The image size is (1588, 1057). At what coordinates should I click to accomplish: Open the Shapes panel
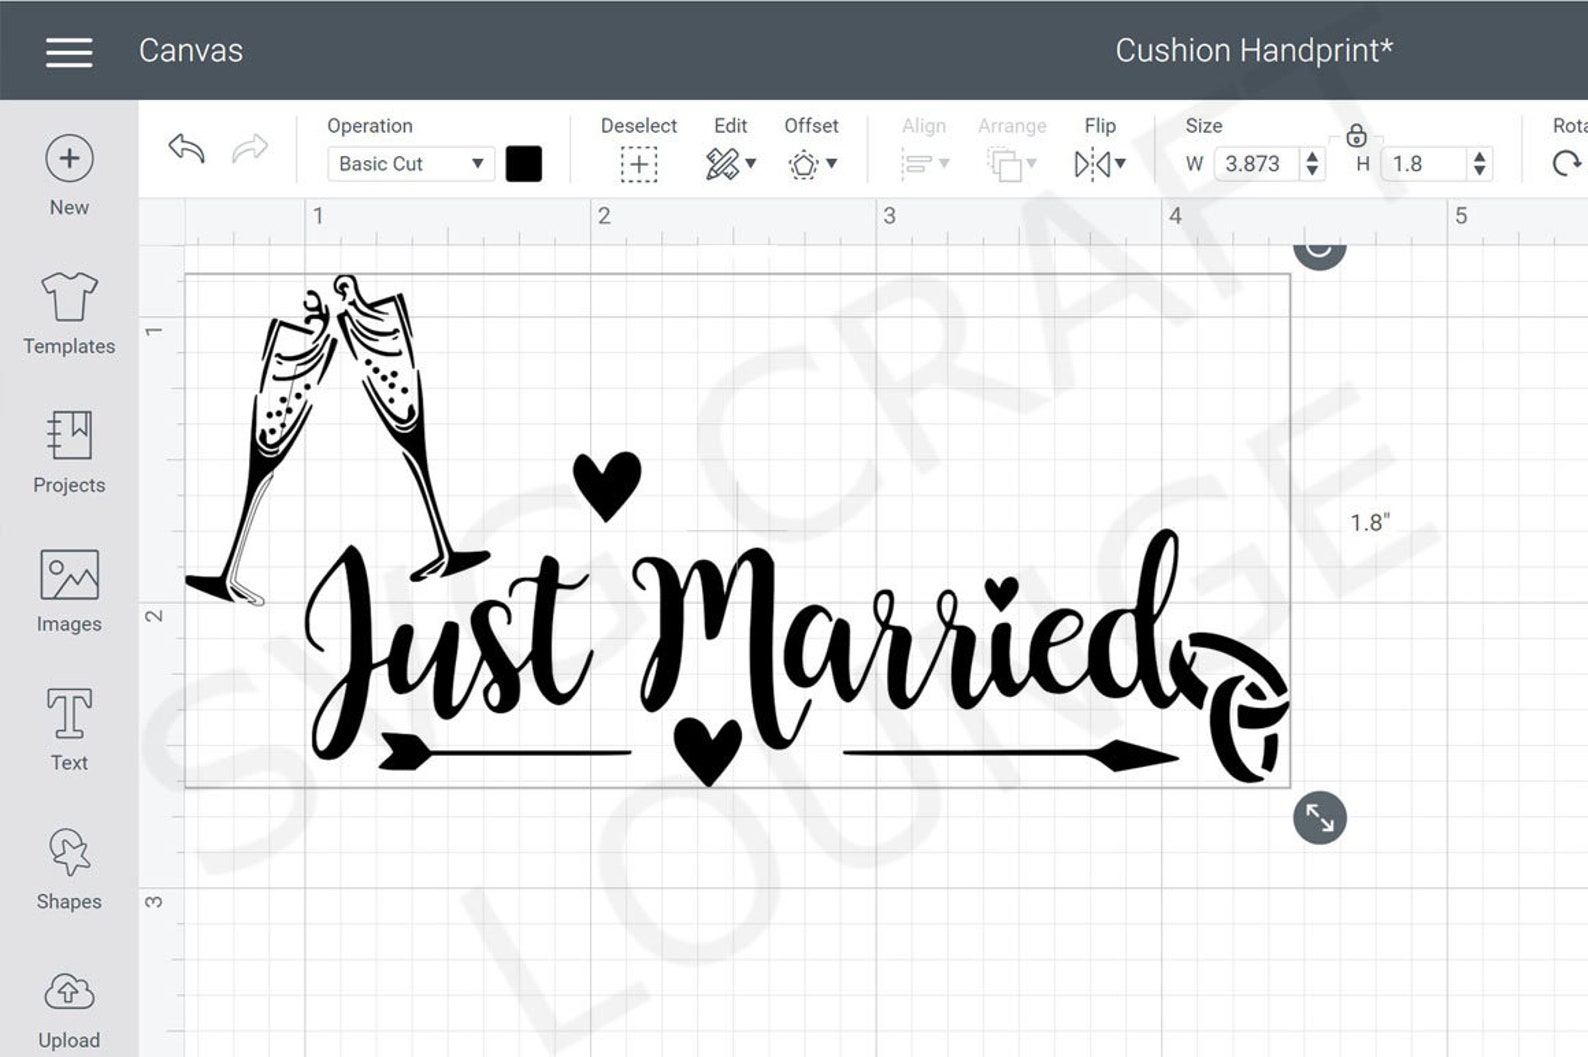69,869
